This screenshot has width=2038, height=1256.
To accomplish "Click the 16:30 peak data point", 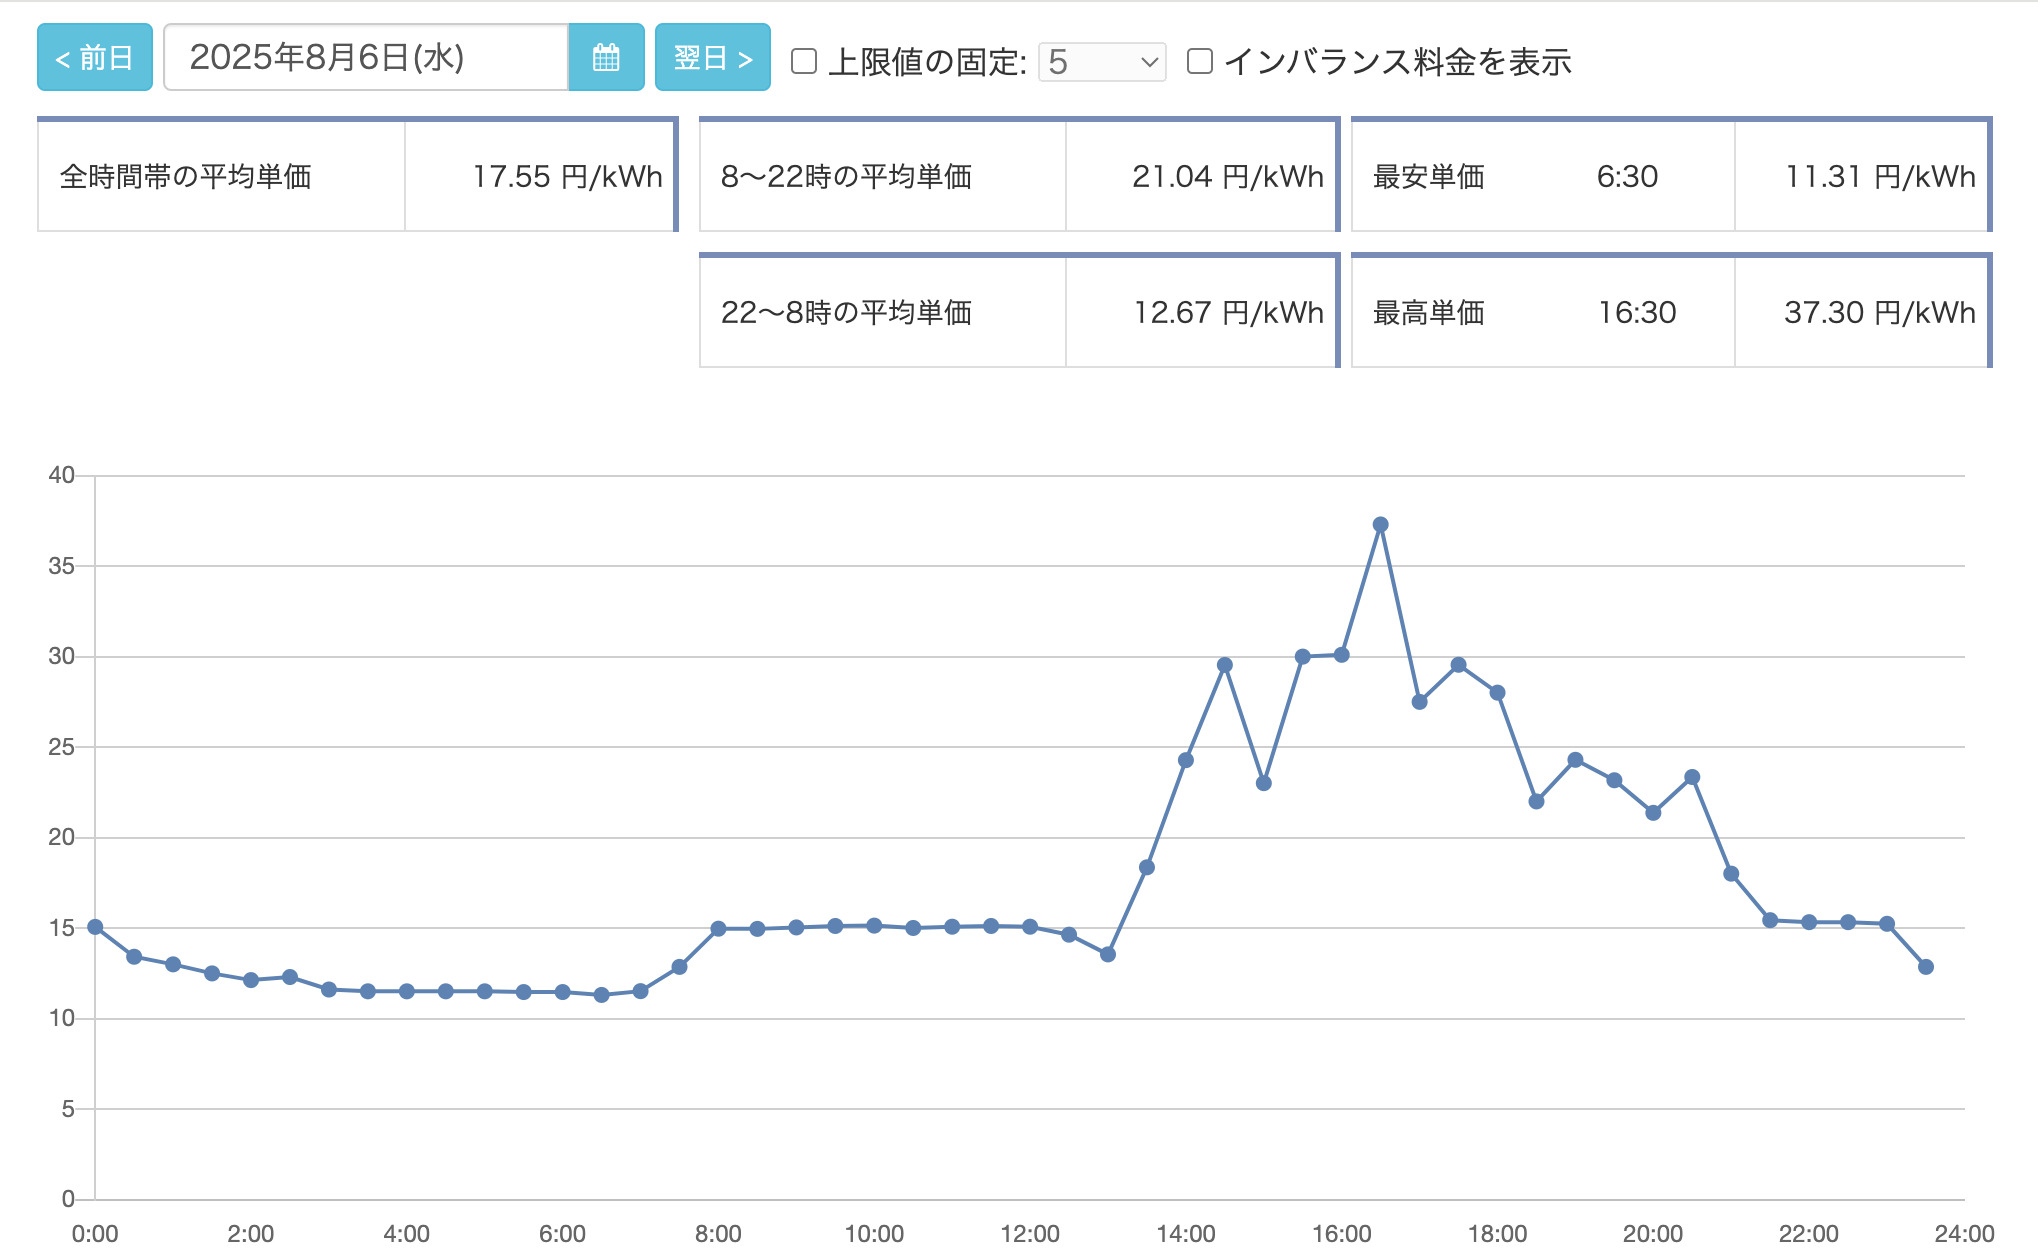I will coord(1380,525).
